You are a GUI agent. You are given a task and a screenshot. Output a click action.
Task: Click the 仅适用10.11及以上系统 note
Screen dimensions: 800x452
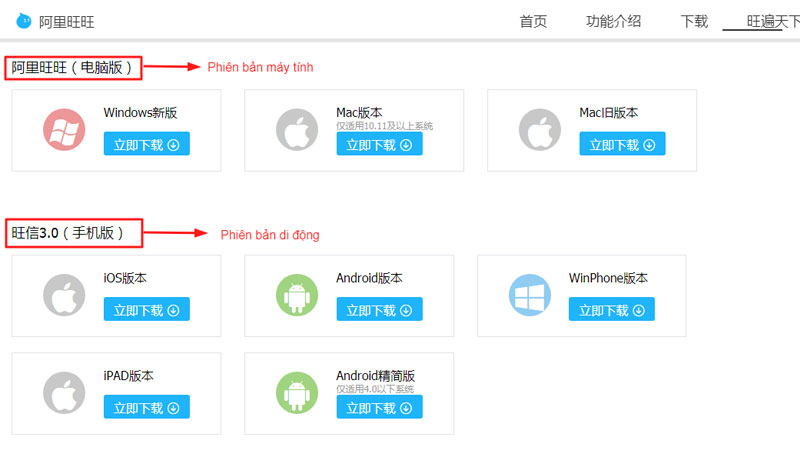pyautogui.click(x=384, y=125)
